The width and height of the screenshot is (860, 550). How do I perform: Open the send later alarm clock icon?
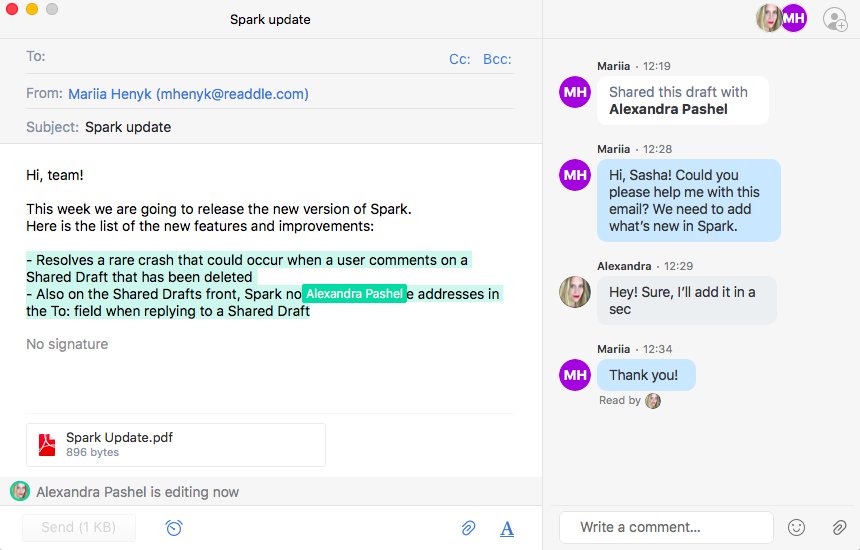pyautogui.click(x=174, y=528)
